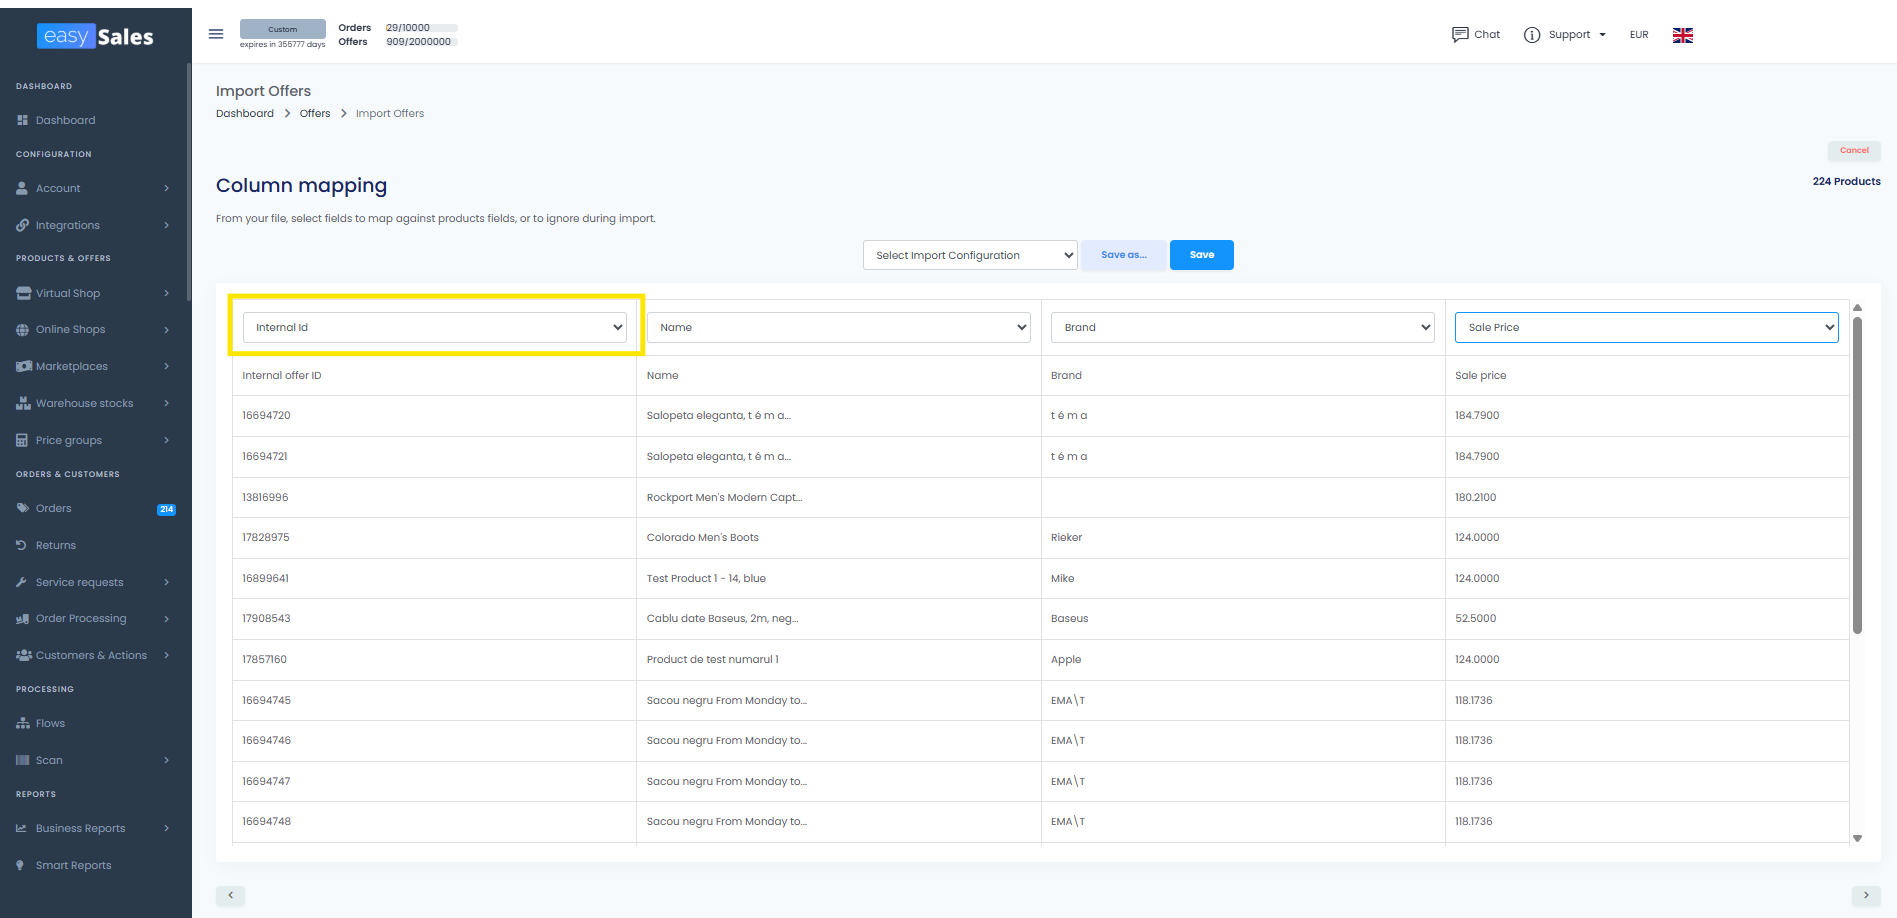Screen dimensions: 1897x918
Task: Select cell 'Test Product 1 - 14, blue'
Action: point(838,578)
